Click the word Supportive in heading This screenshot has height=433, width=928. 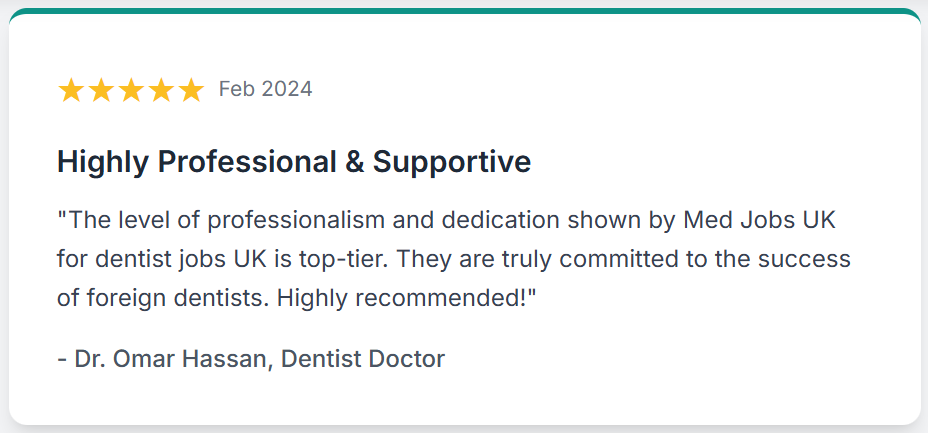pyautogui.click(x=452, y=161)
